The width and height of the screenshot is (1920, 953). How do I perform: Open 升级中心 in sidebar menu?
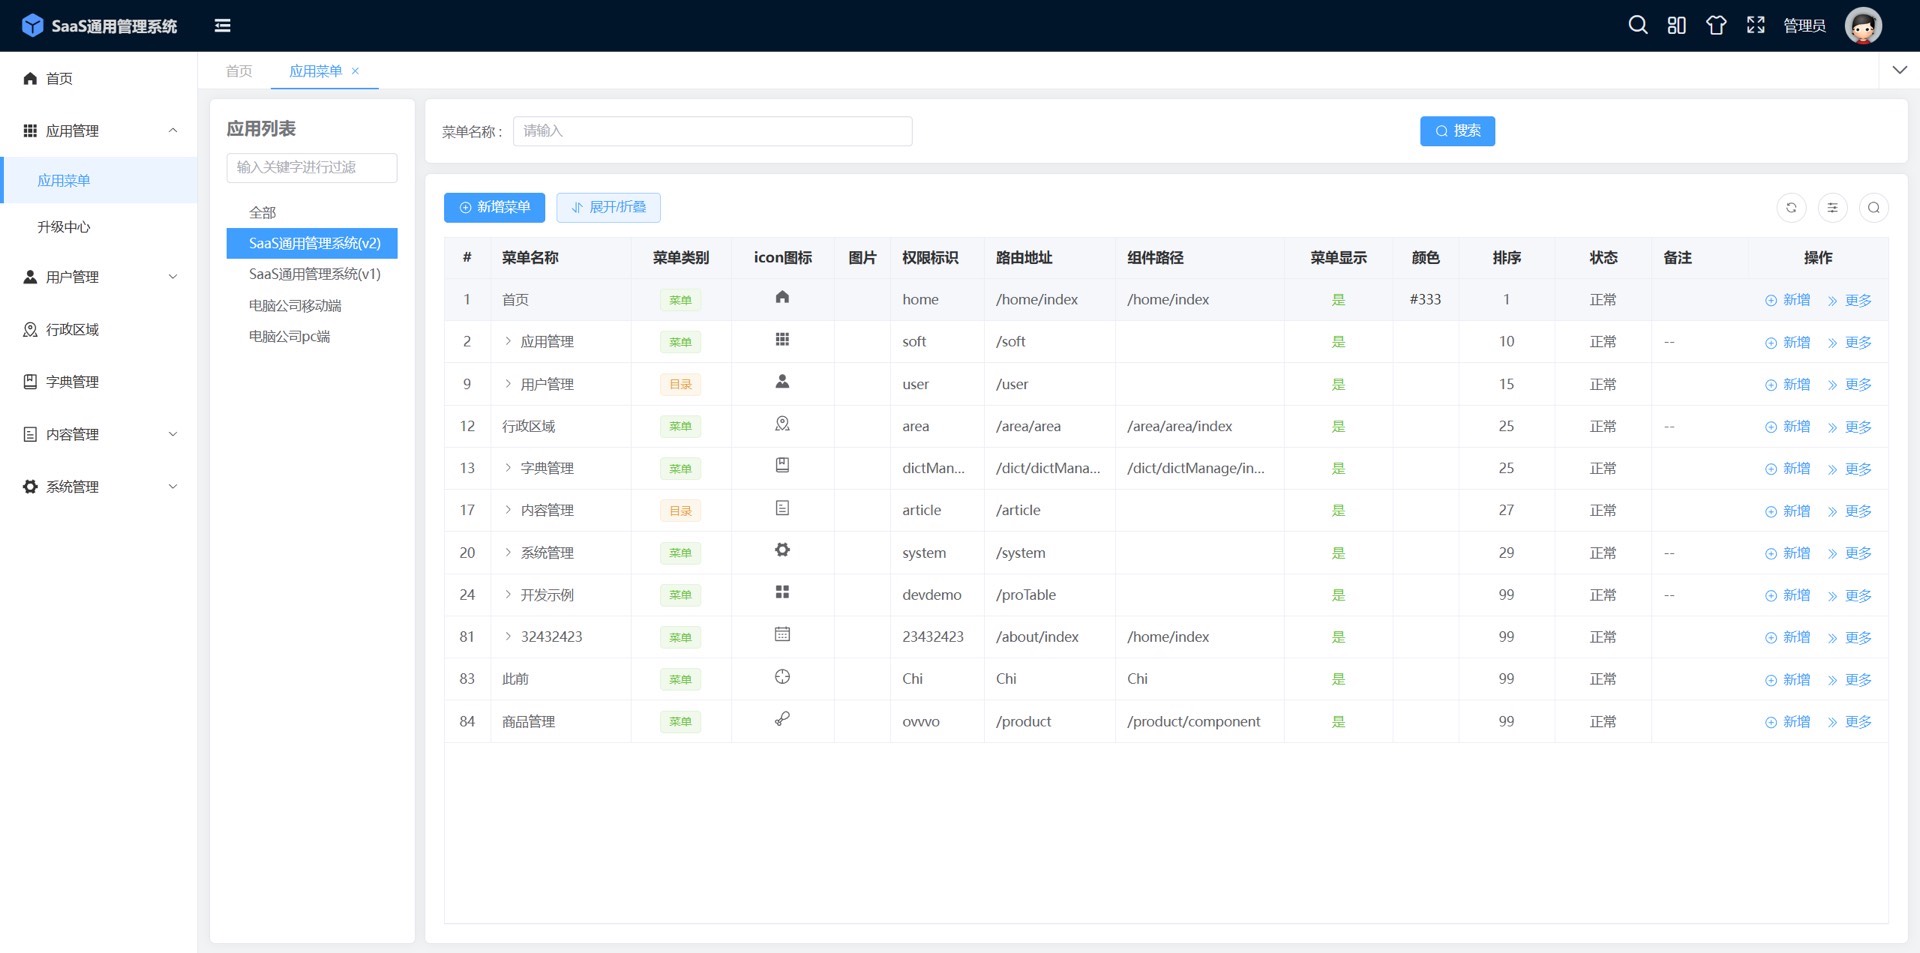coord(64,227)
